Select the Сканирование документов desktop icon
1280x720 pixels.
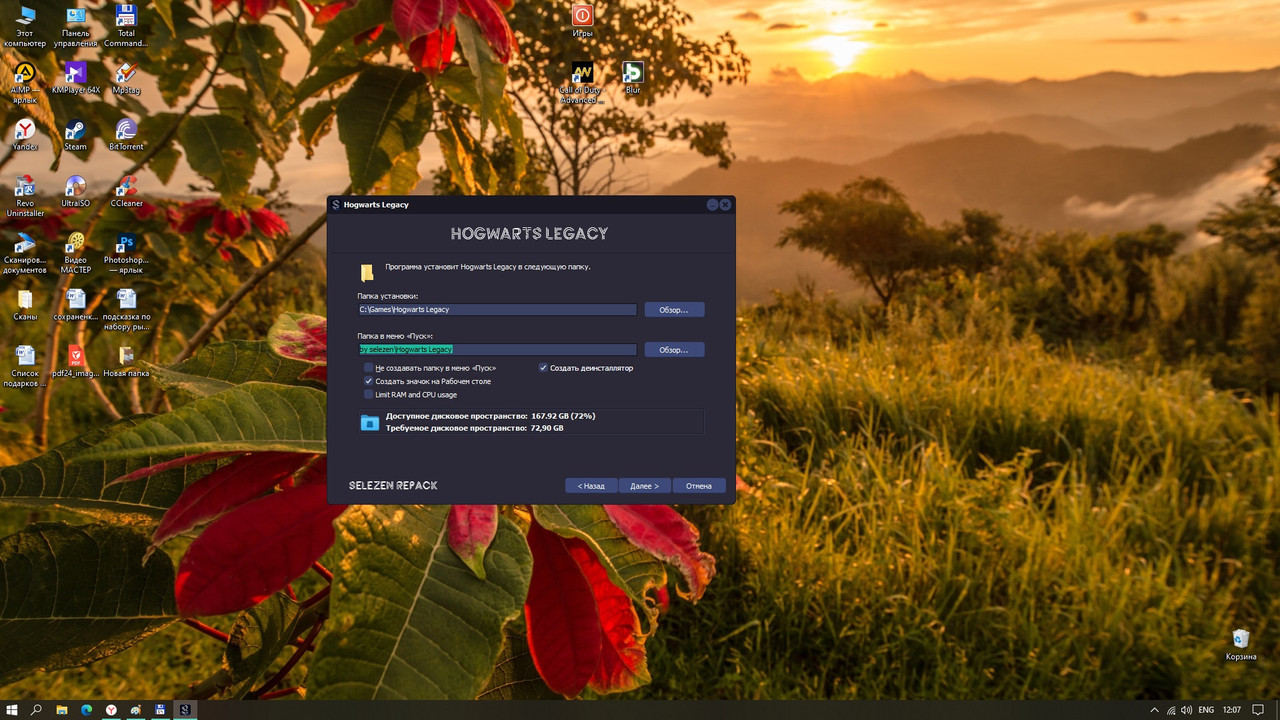tap(25, 253)
